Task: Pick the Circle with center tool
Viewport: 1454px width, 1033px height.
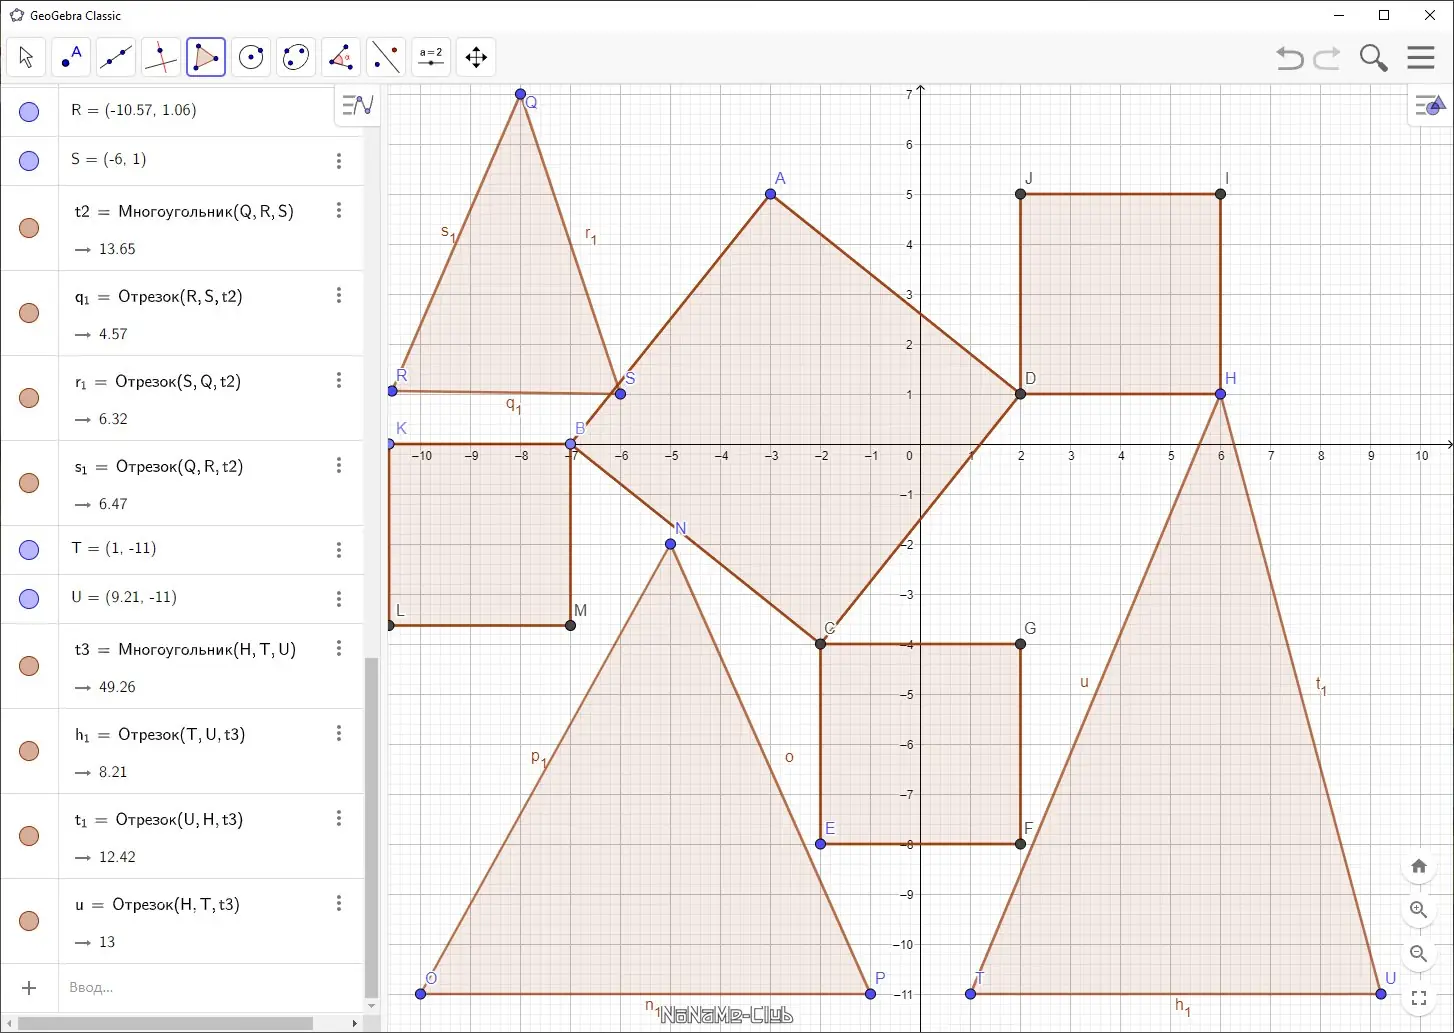Action: click(x=251, y=57)
